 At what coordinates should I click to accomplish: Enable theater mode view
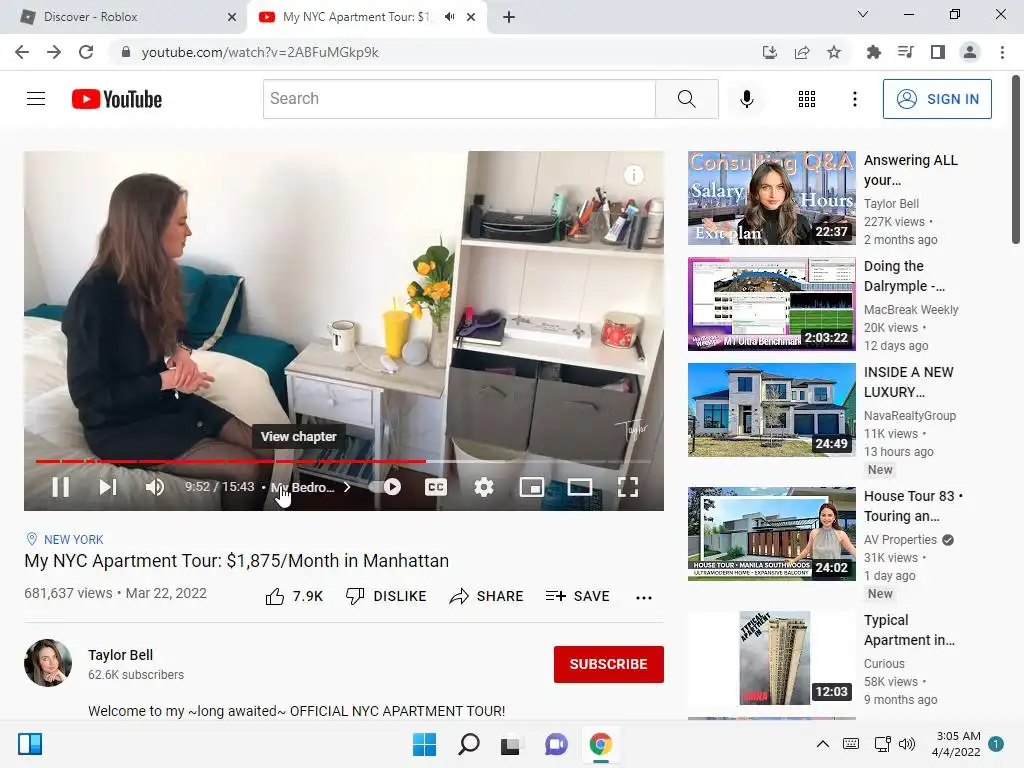point(580,487)
